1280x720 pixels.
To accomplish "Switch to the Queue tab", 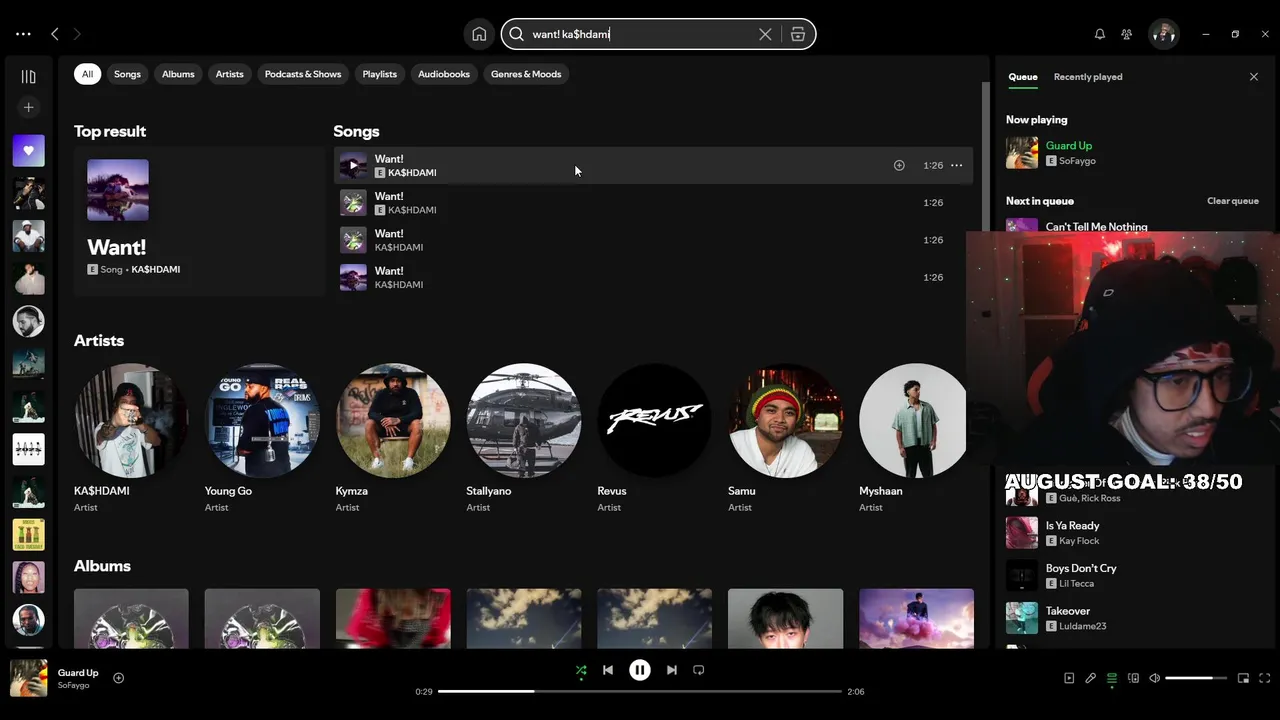I will 1022,77.
